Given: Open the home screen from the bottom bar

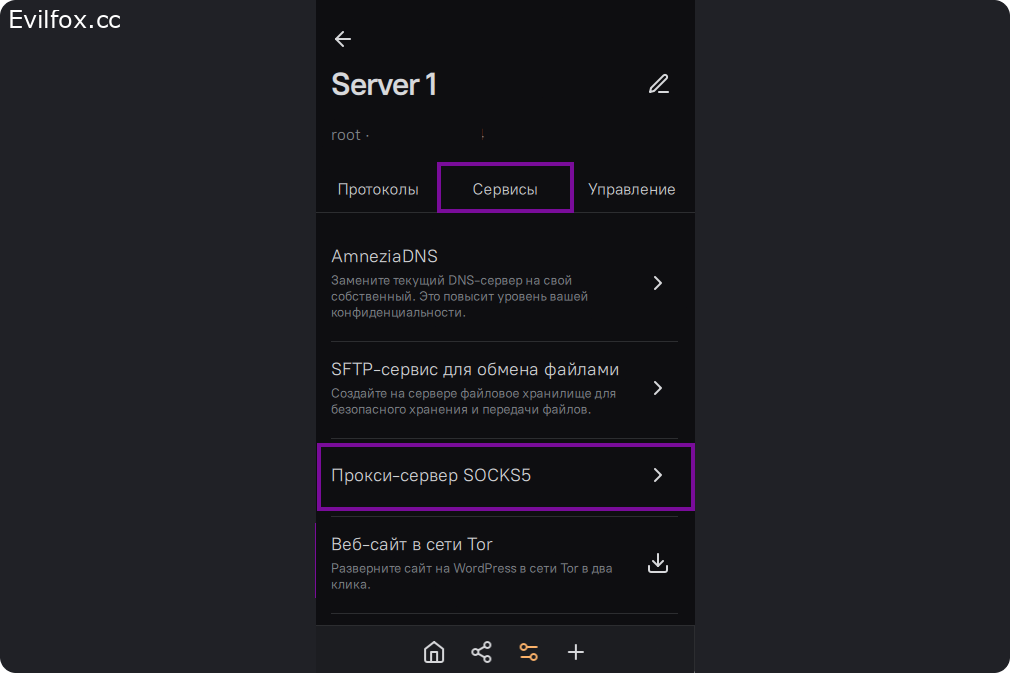Looking at the screenshot, I should point(434,653).
